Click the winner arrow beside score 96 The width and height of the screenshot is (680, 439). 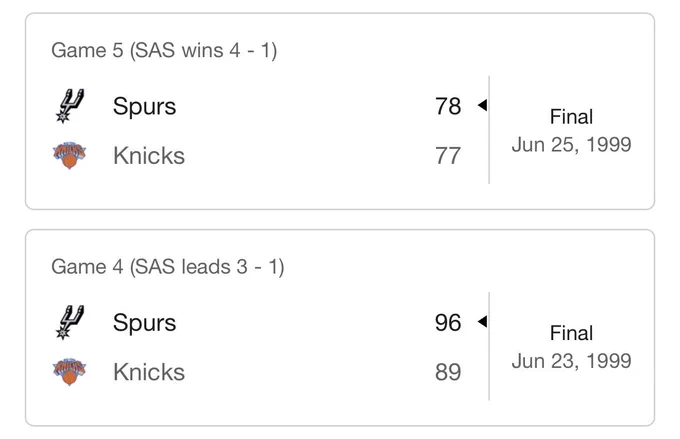pyautogui.click(x=482, y=321)
